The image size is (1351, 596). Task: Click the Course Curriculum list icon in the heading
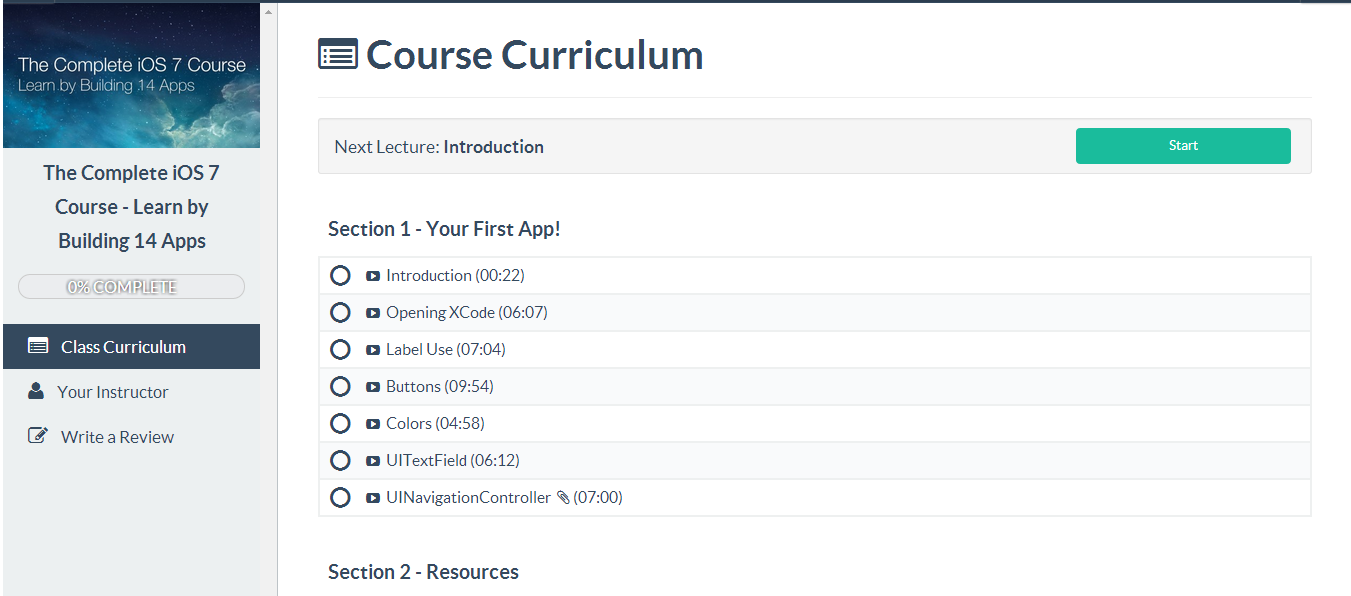pos(338,54)
